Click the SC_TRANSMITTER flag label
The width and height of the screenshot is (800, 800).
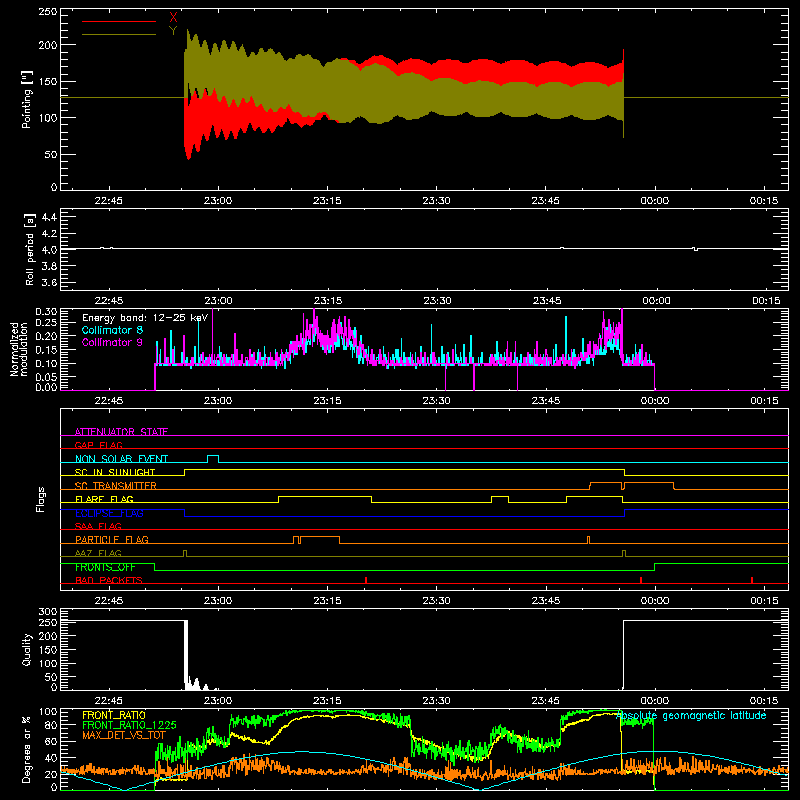tap(116, 485)
